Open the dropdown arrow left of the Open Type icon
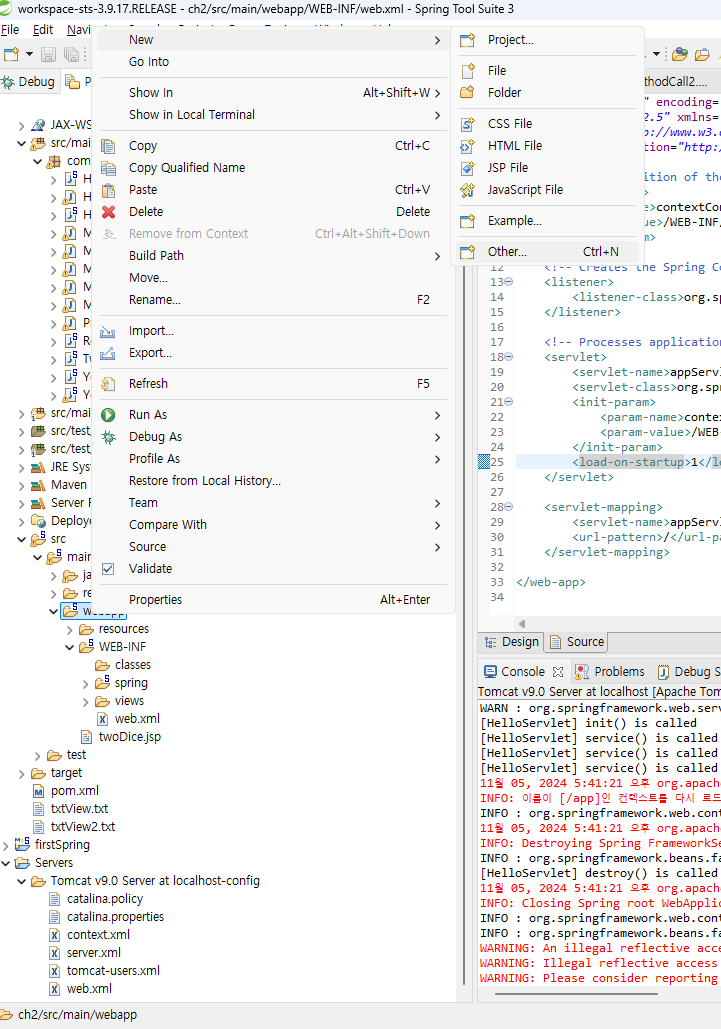The image size is (721, 1029). click(x=657, y=54)
